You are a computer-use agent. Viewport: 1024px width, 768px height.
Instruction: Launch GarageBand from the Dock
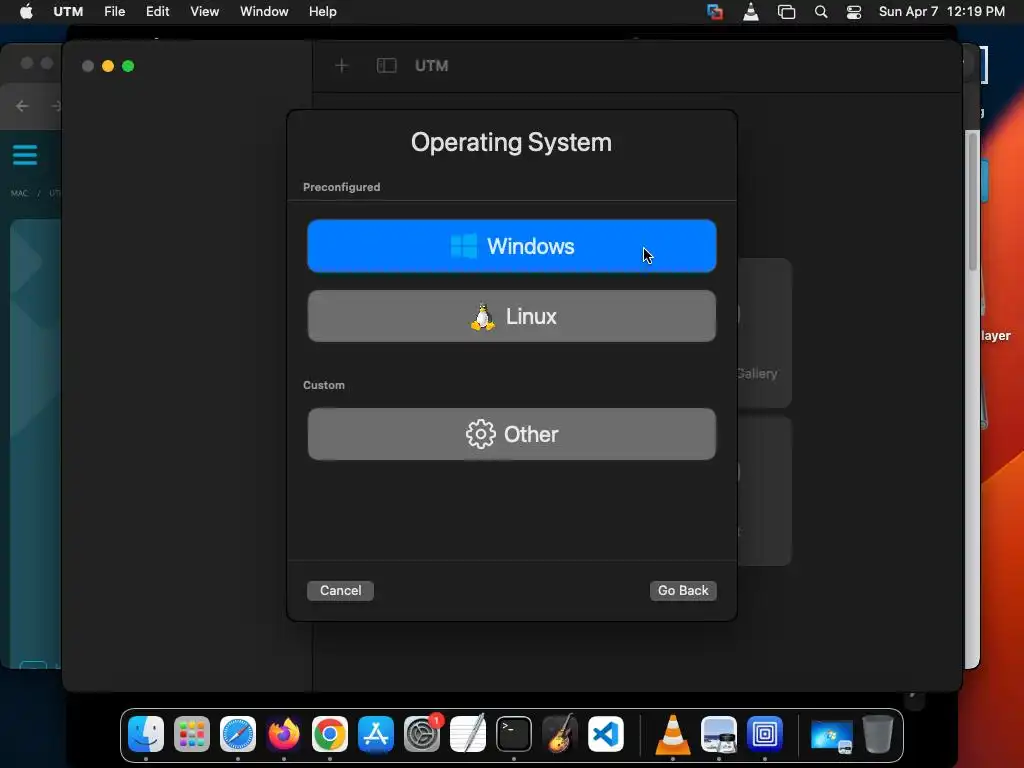tap(560, 734)
